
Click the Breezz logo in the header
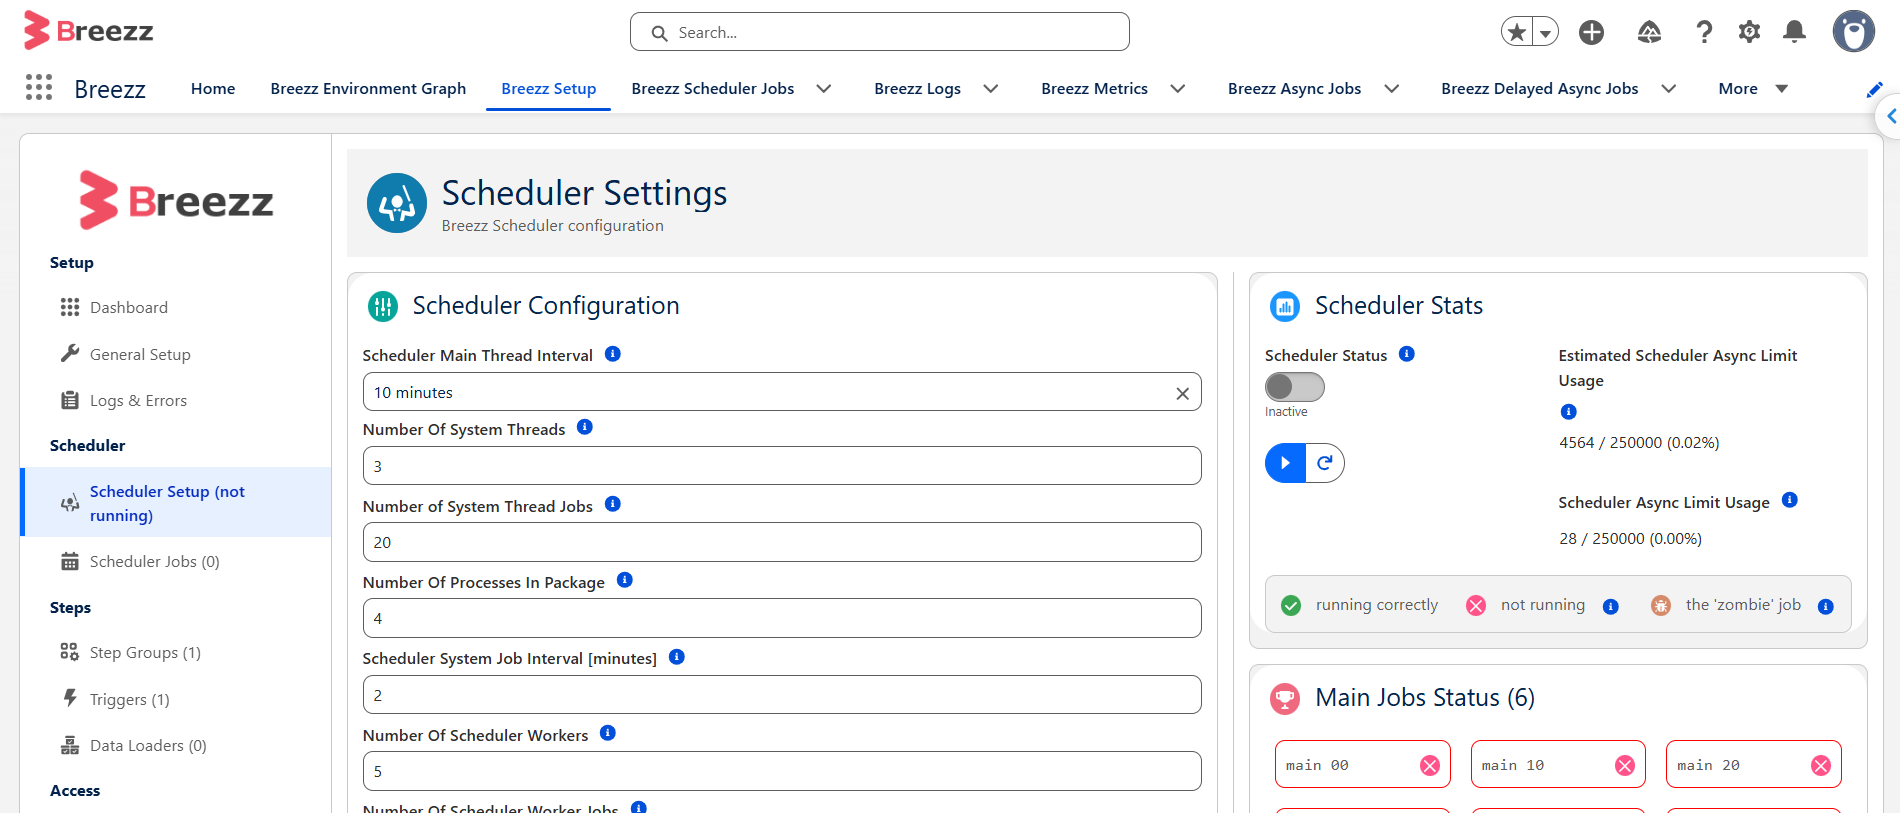click(89, 31)
